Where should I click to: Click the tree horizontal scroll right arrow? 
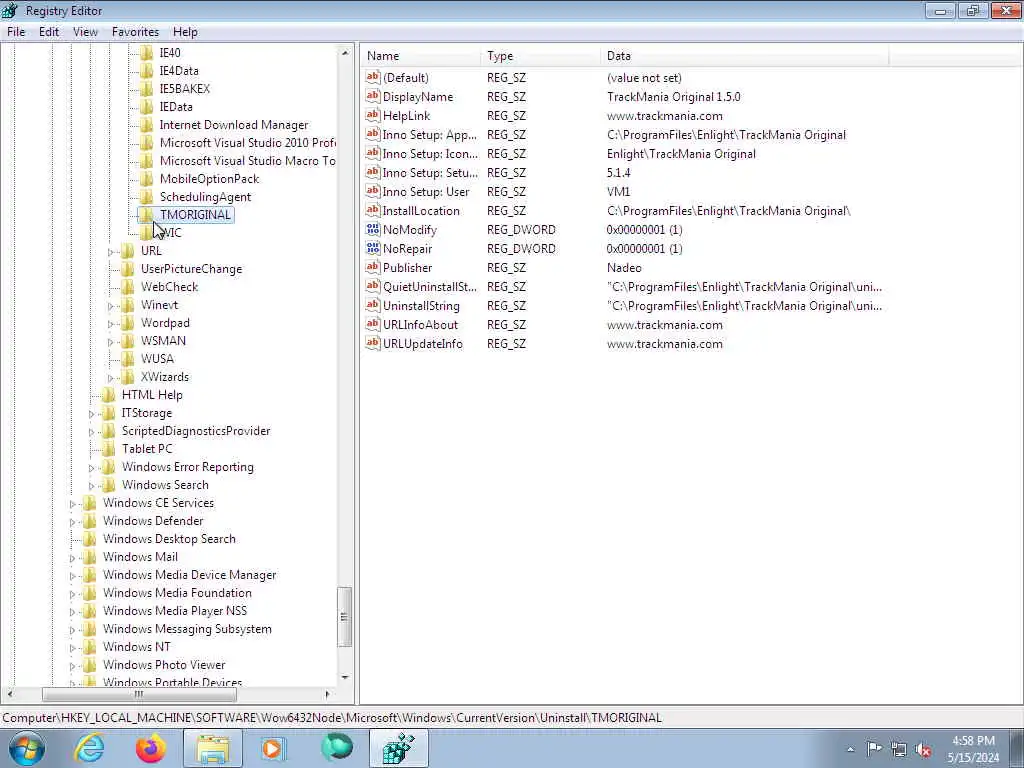[x=327, y=694]
